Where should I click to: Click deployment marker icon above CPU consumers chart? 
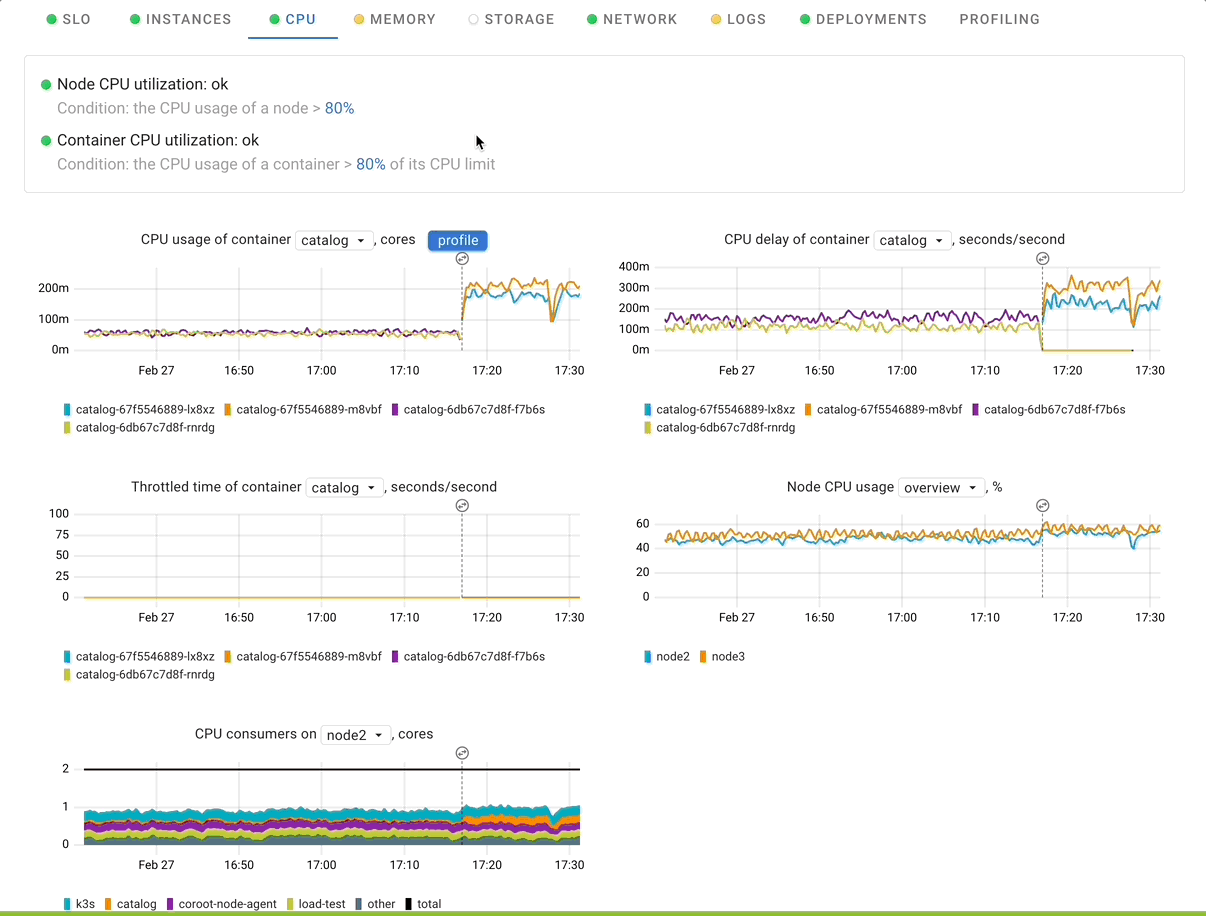(x=462, y=753)
